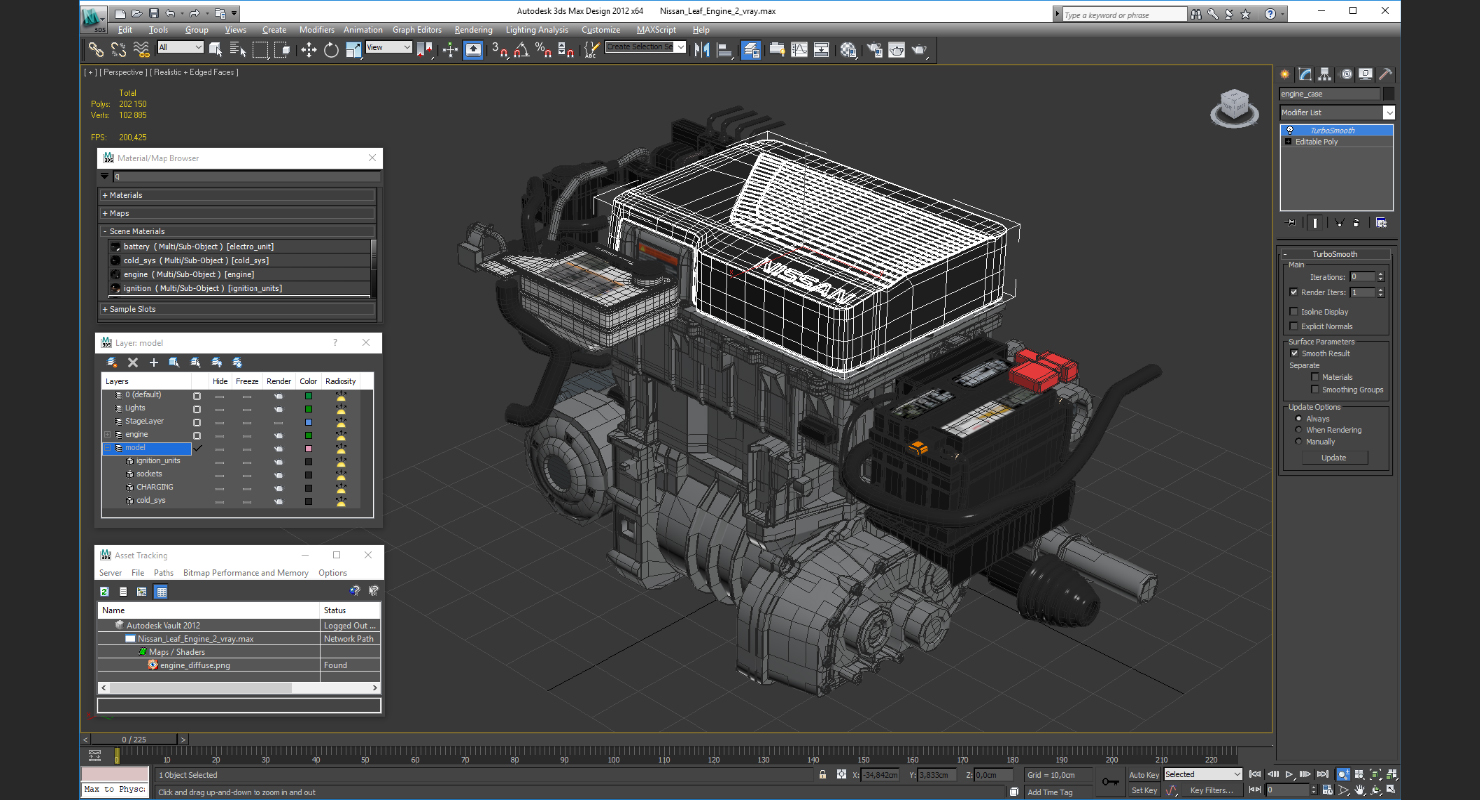Open the Rendering menu
This screenshot has width=1480, height=800.
point(473,30)
